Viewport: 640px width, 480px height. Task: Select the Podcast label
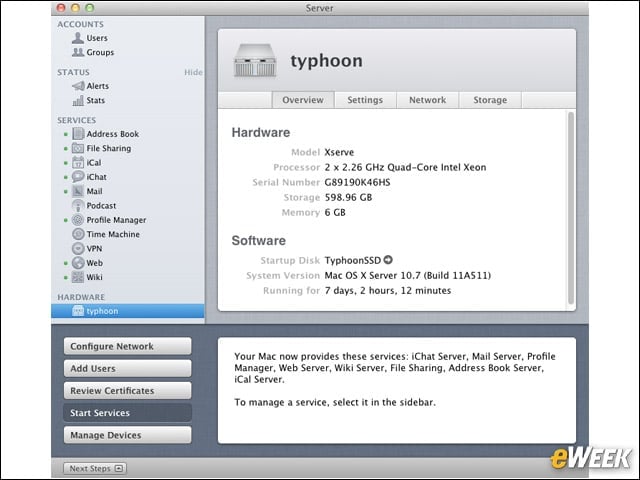pos(101,206)
